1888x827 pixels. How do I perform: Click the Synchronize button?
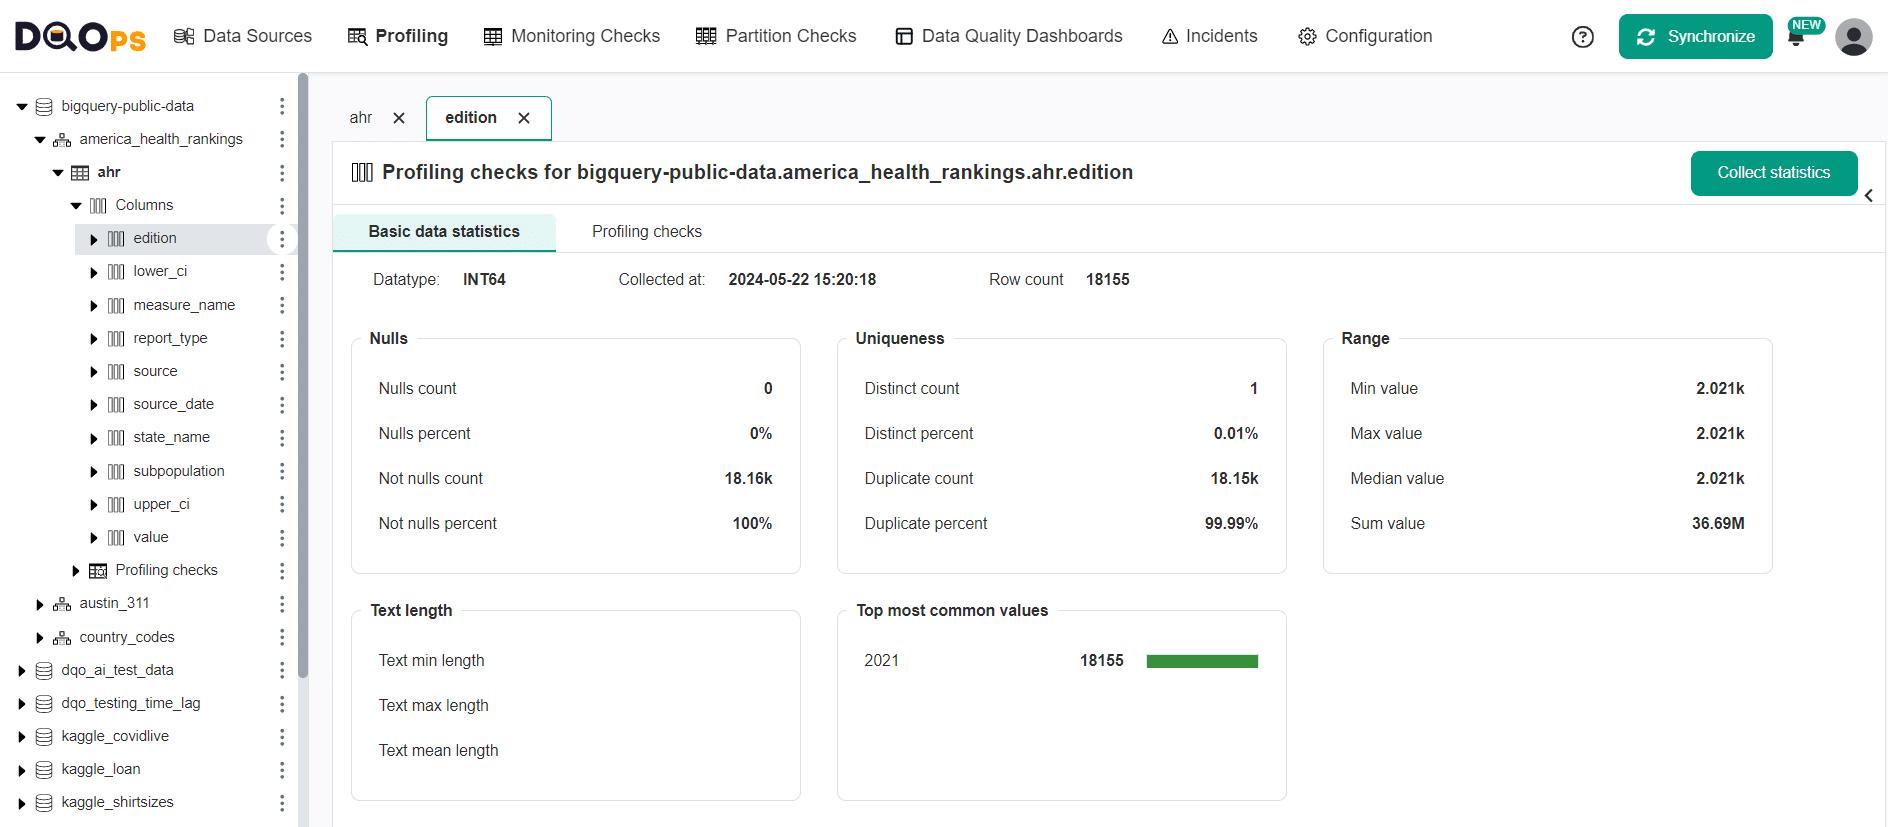coord(1695,37)
